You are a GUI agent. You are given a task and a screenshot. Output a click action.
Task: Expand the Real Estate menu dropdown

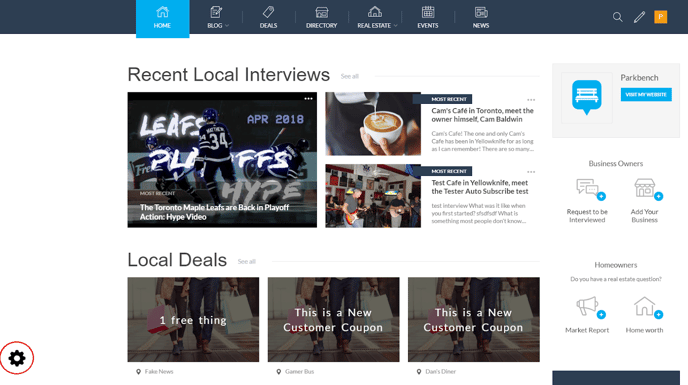click(376, 18)
